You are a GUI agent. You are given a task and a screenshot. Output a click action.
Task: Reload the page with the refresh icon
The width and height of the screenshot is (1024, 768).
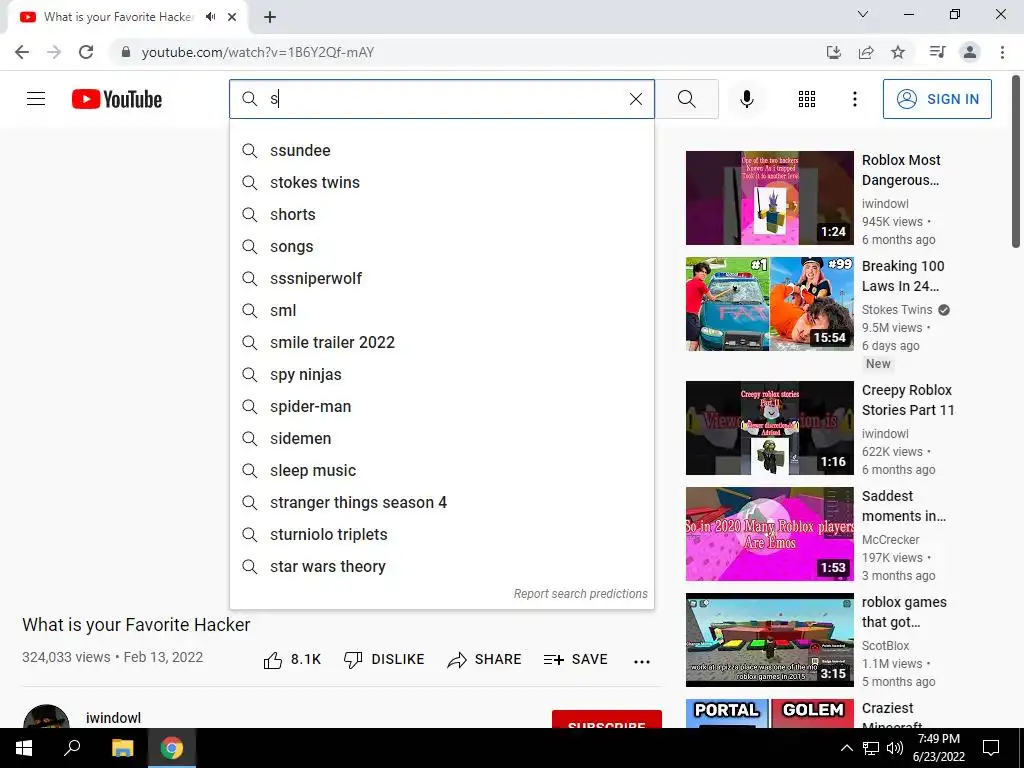[86, 52]
